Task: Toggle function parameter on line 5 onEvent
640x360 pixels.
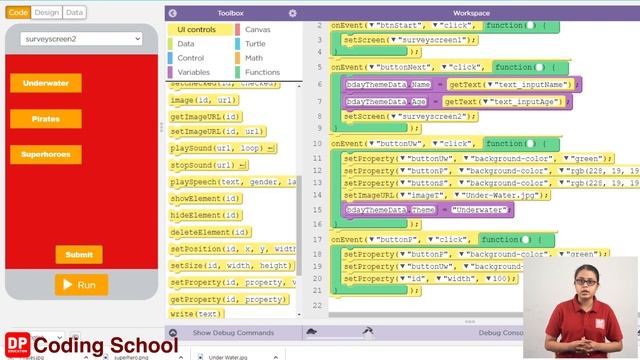Action: click(x=539, y=67)
